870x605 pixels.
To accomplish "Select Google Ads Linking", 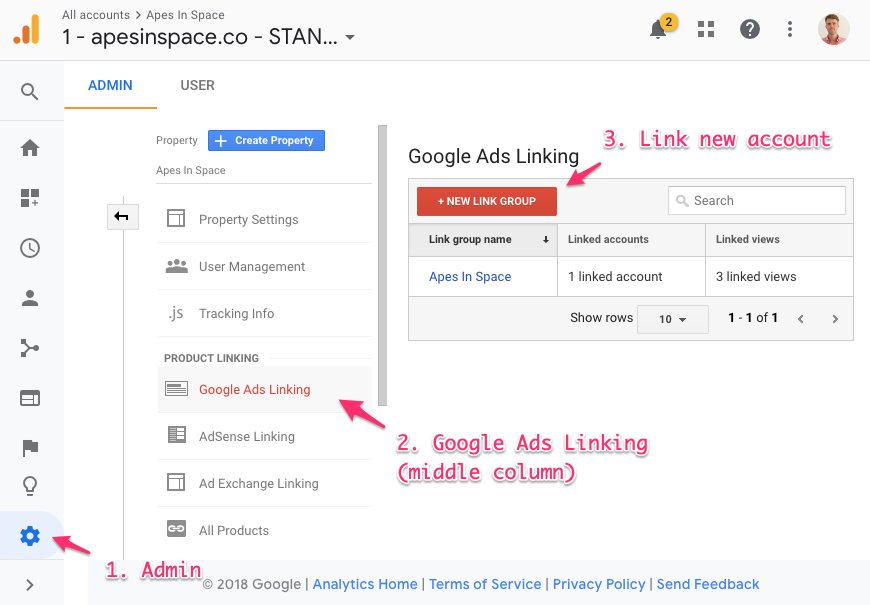I will 265,389.
